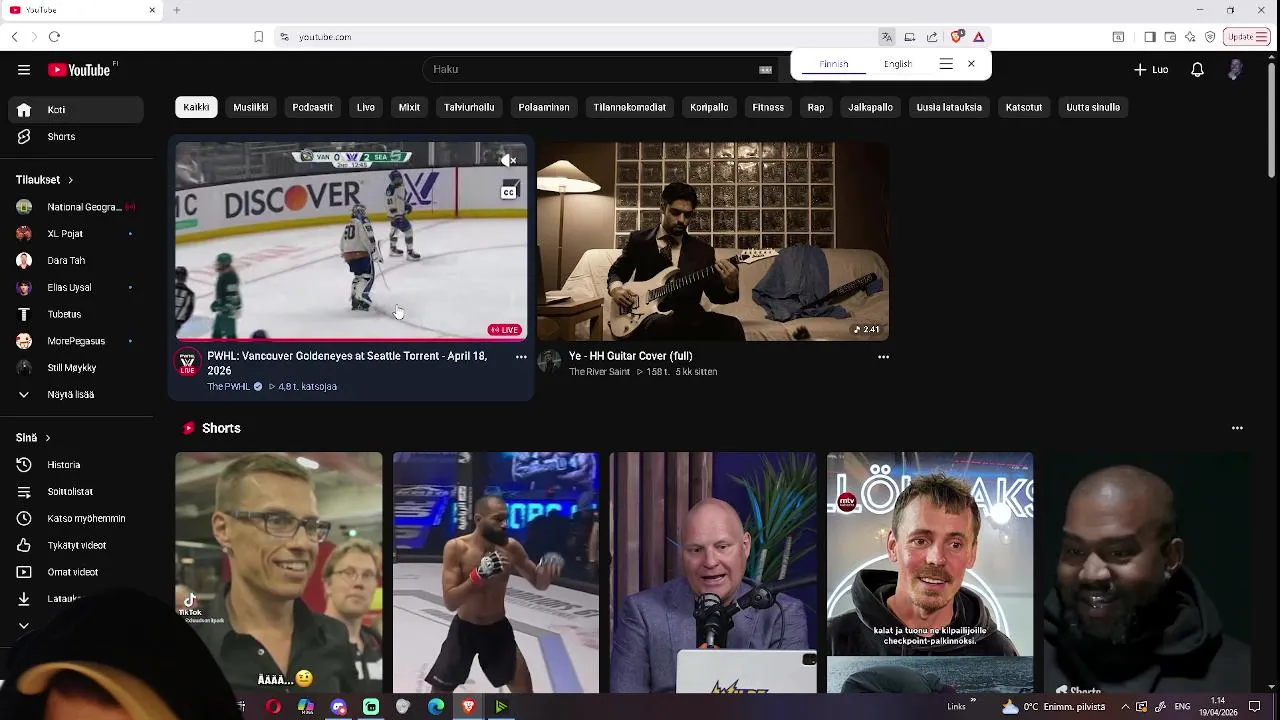Viewport: 1280px width, 720px height.
Task: Click The PWHL channel avatar
Action: (x=188, y=362)
